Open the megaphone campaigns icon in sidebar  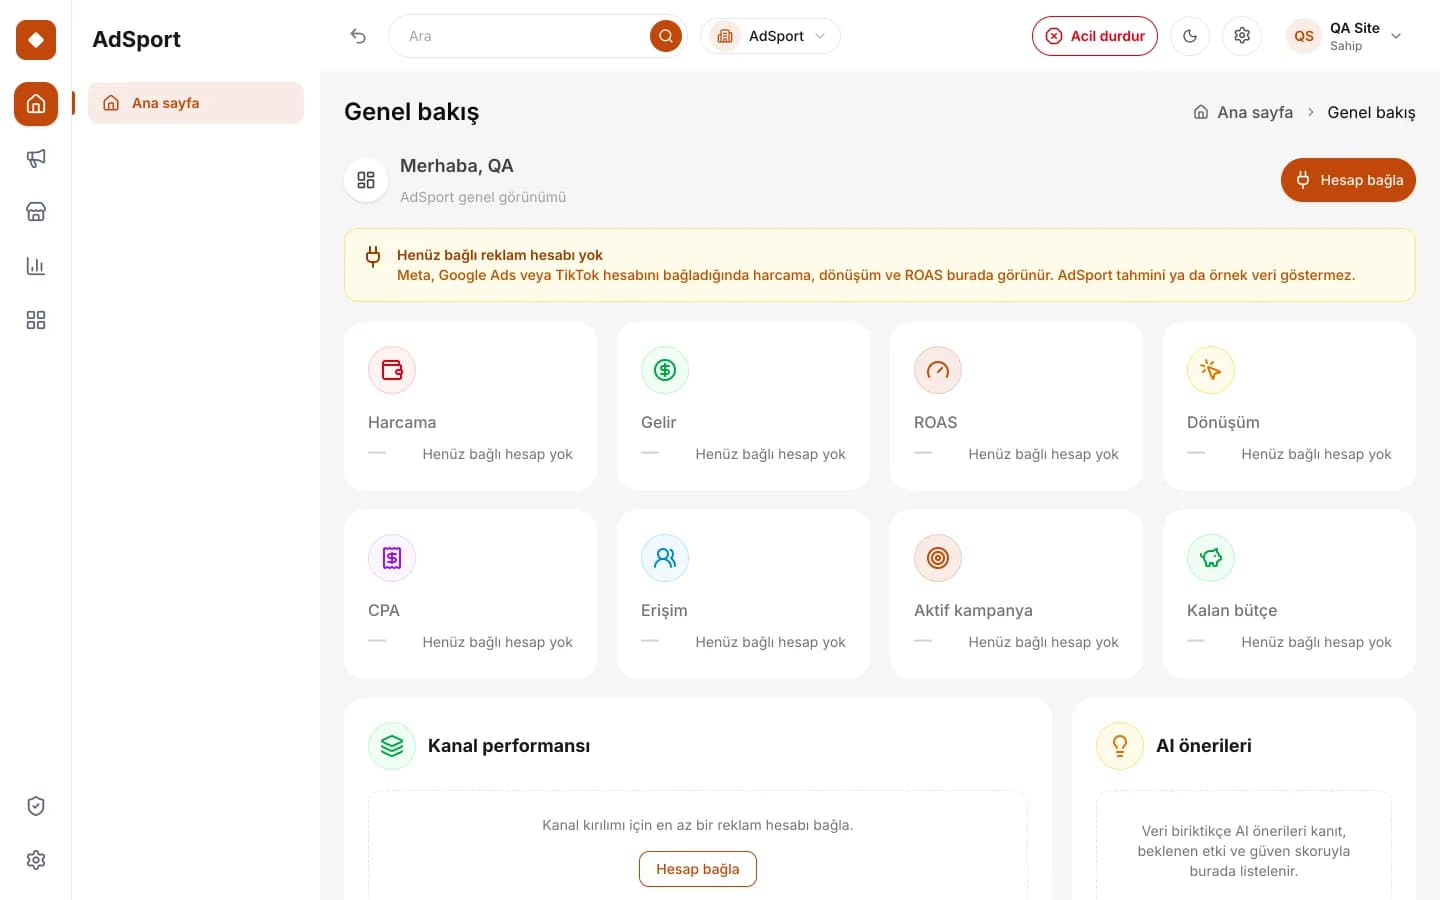click(36, 158)
